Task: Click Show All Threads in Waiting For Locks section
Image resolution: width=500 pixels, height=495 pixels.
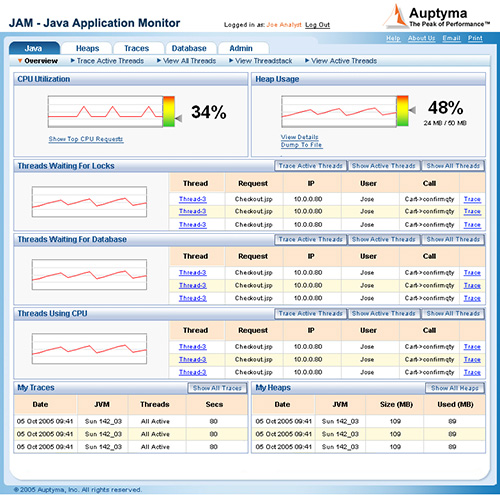Action: pyautogui.click(x=453, y=166)
